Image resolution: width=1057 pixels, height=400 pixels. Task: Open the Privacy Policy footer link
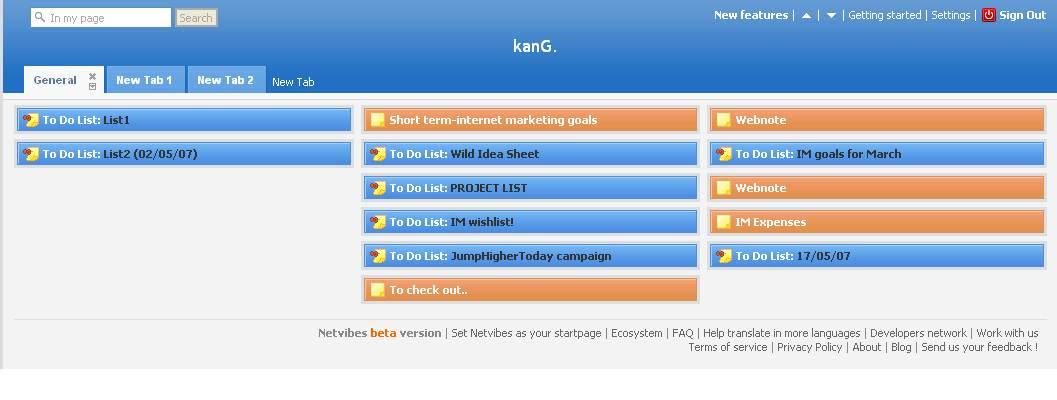809,347
